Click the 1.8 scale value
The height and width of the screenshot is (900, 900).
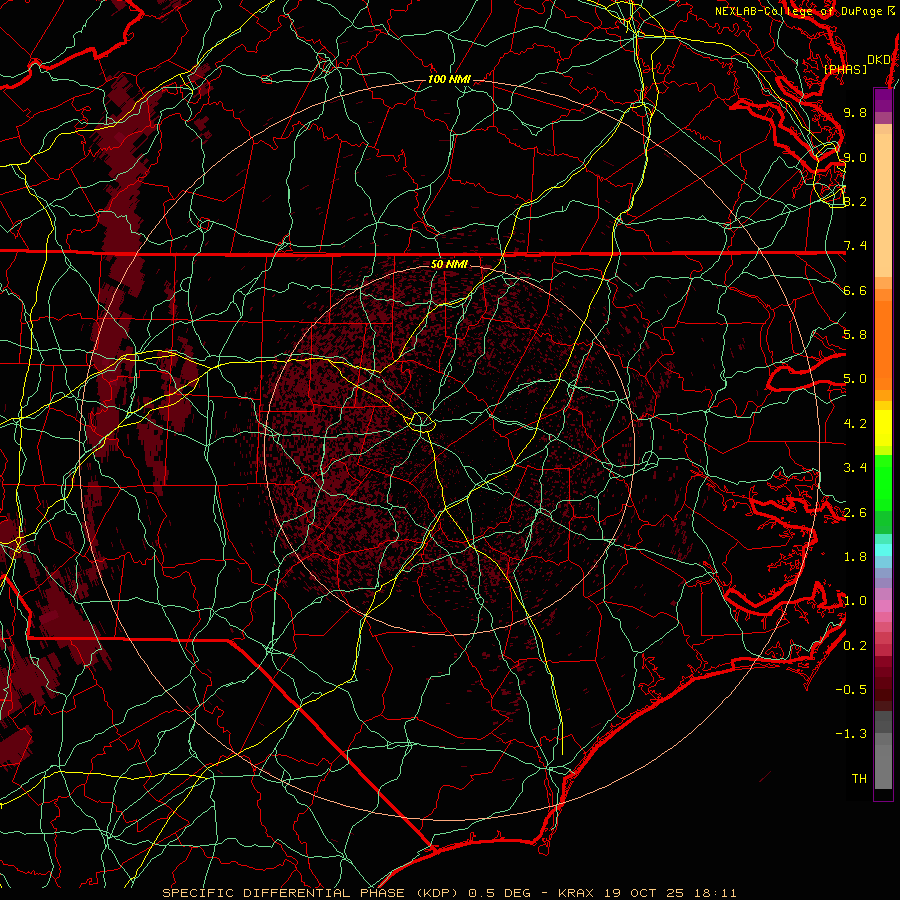855,557
